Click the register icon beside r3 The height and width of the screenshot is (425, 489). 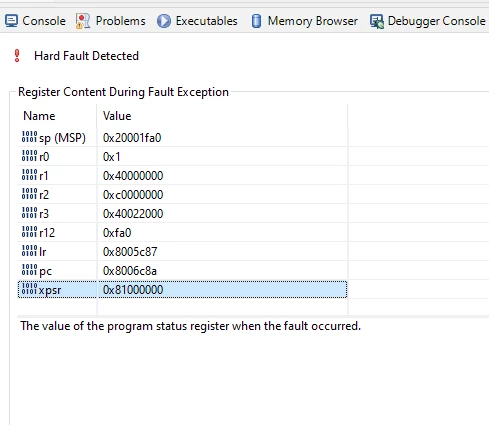[29, 213]
